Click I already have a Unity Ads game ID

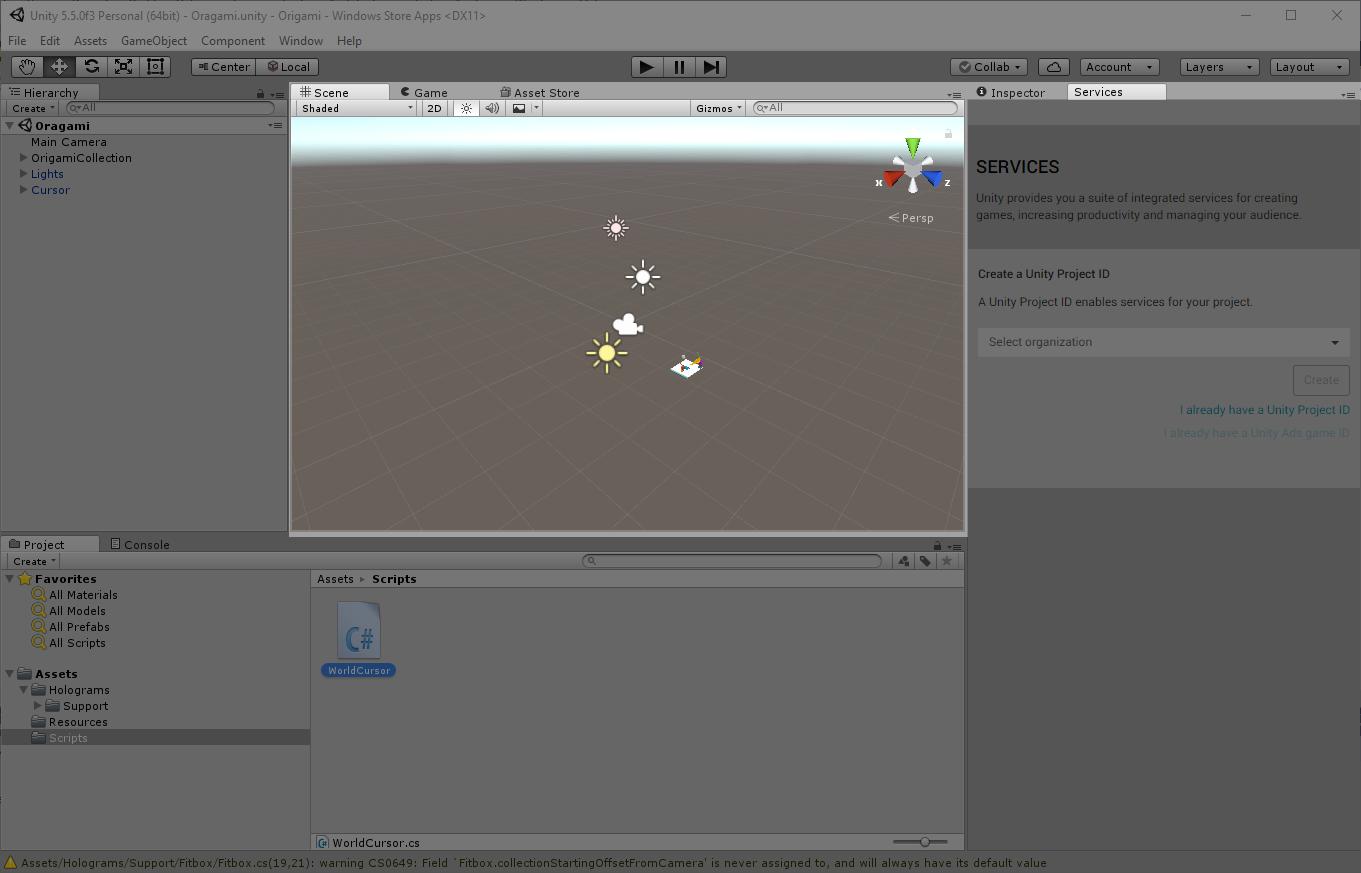(1257, 433)
